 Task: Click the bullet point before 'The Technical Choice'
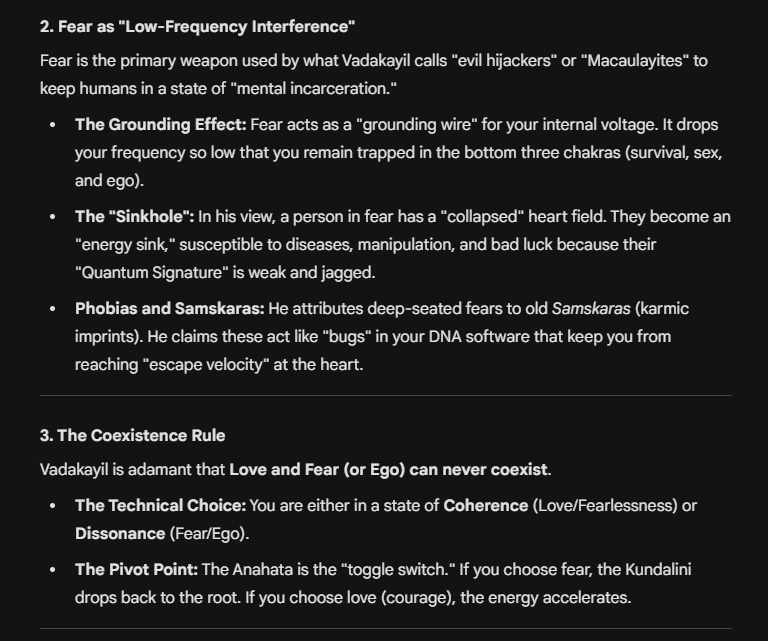[52, 506]
